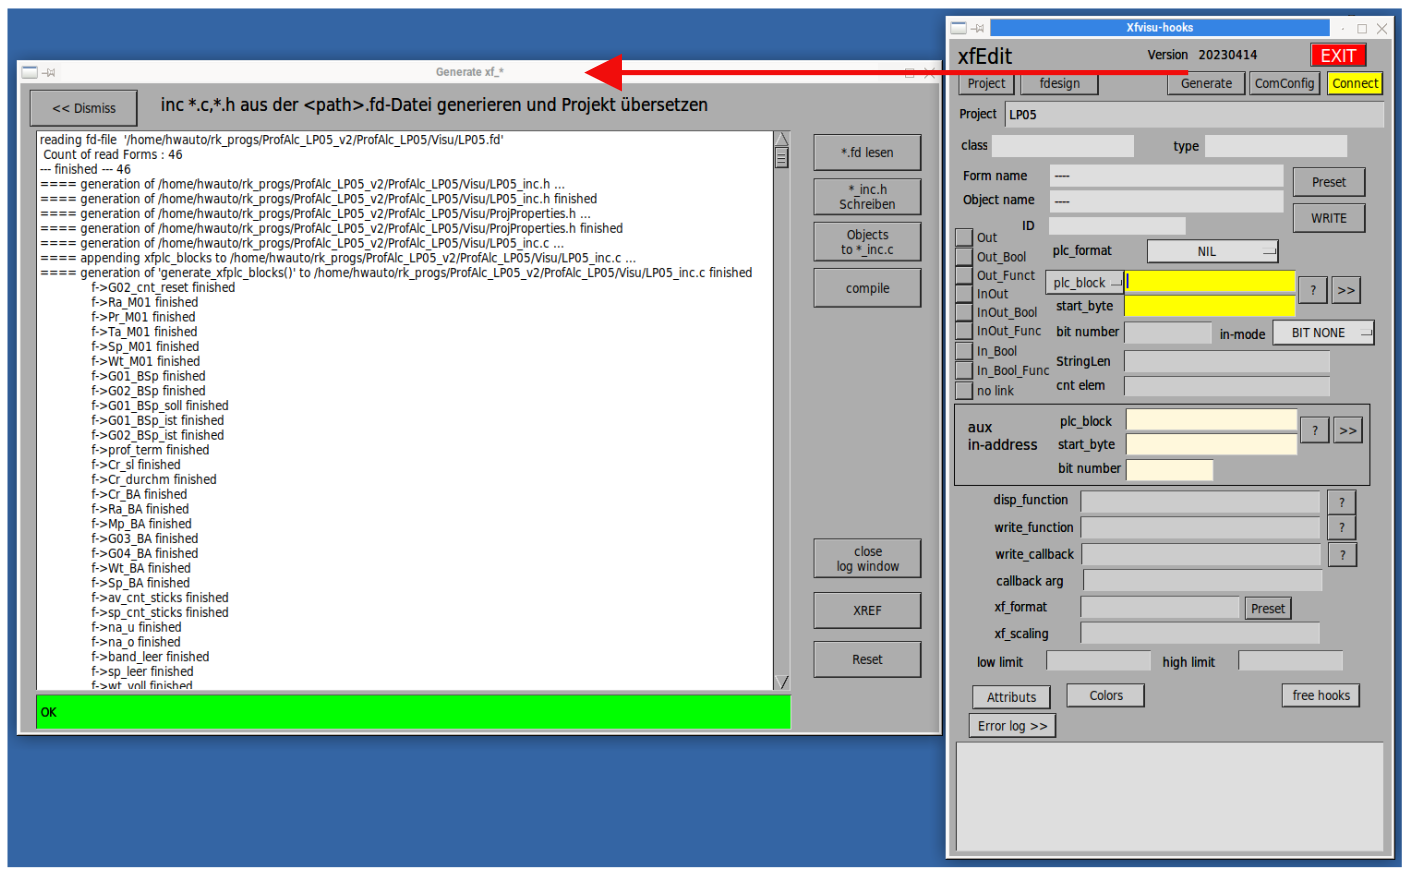Click the >> button in aux in-address
1411x873 pixels.
point(1348,431)
